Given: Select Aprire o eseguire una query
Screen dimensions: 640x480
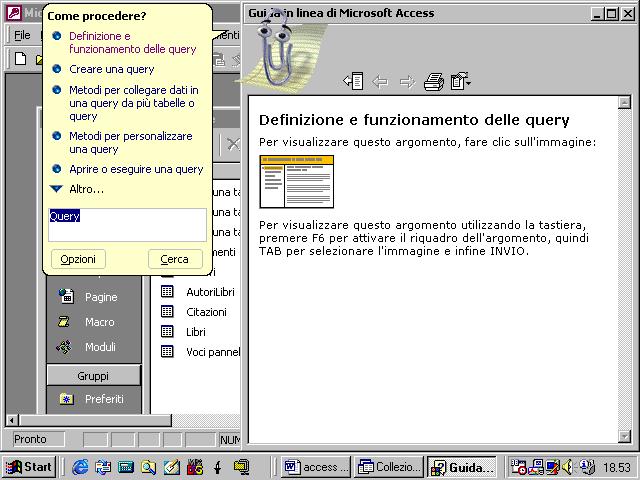Looking at the screenshot, I should tap(136, 169).
